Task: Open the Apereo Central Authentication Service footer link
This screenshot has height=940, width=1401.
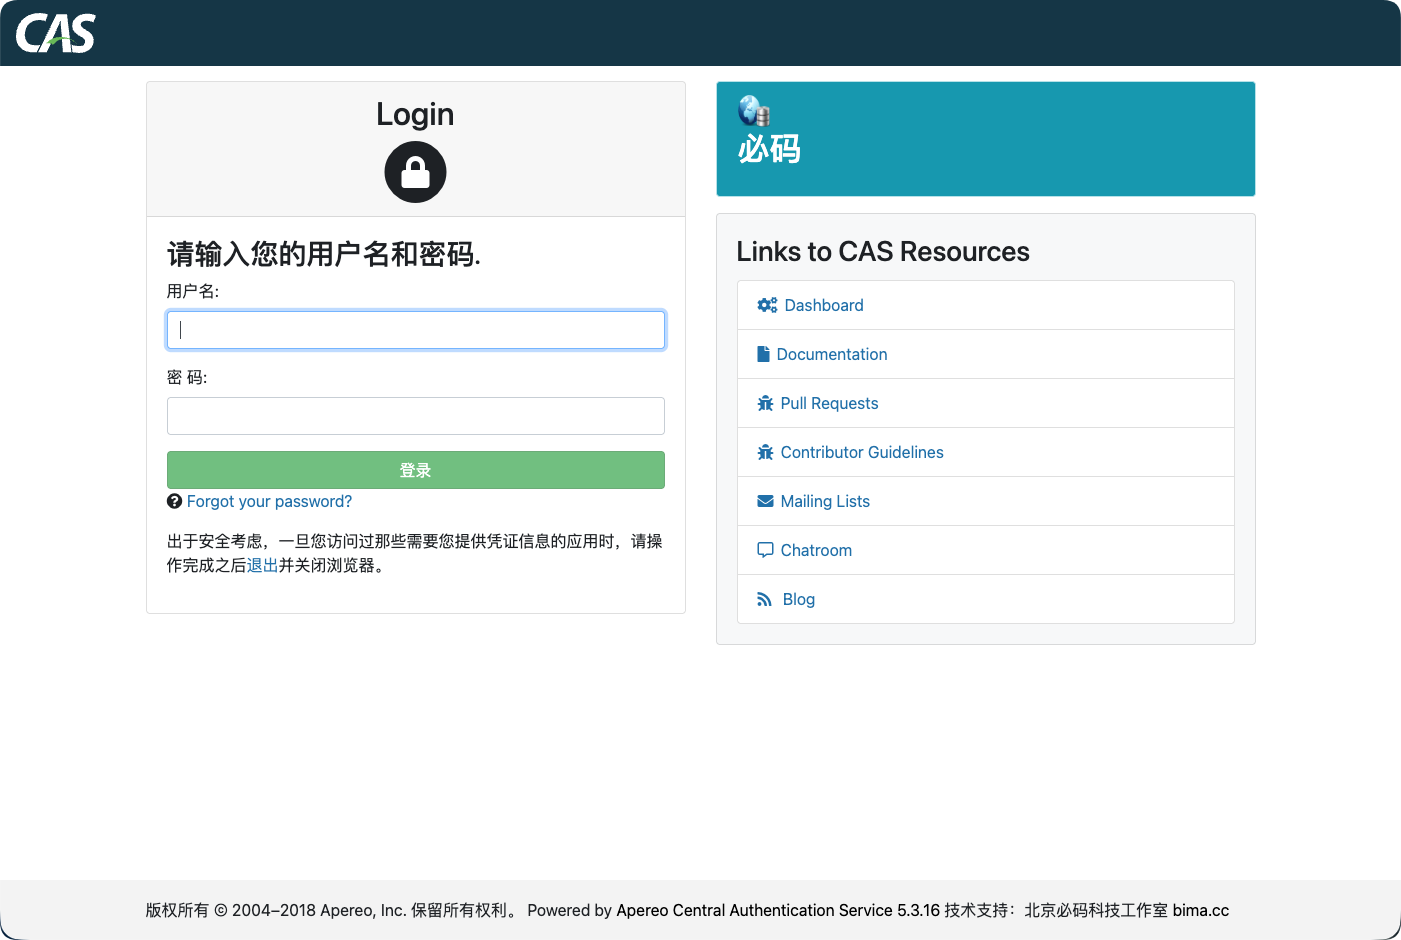Action: pos(776,910)
